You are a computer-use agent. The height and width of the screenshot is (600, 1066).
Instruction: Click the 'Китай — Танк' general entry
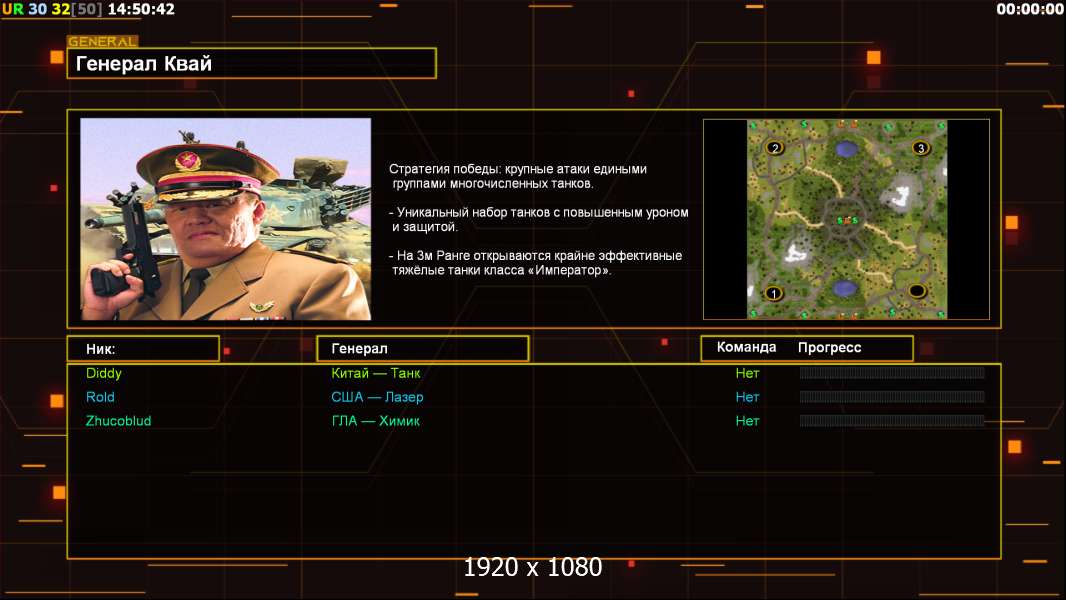tap(375, 373)
